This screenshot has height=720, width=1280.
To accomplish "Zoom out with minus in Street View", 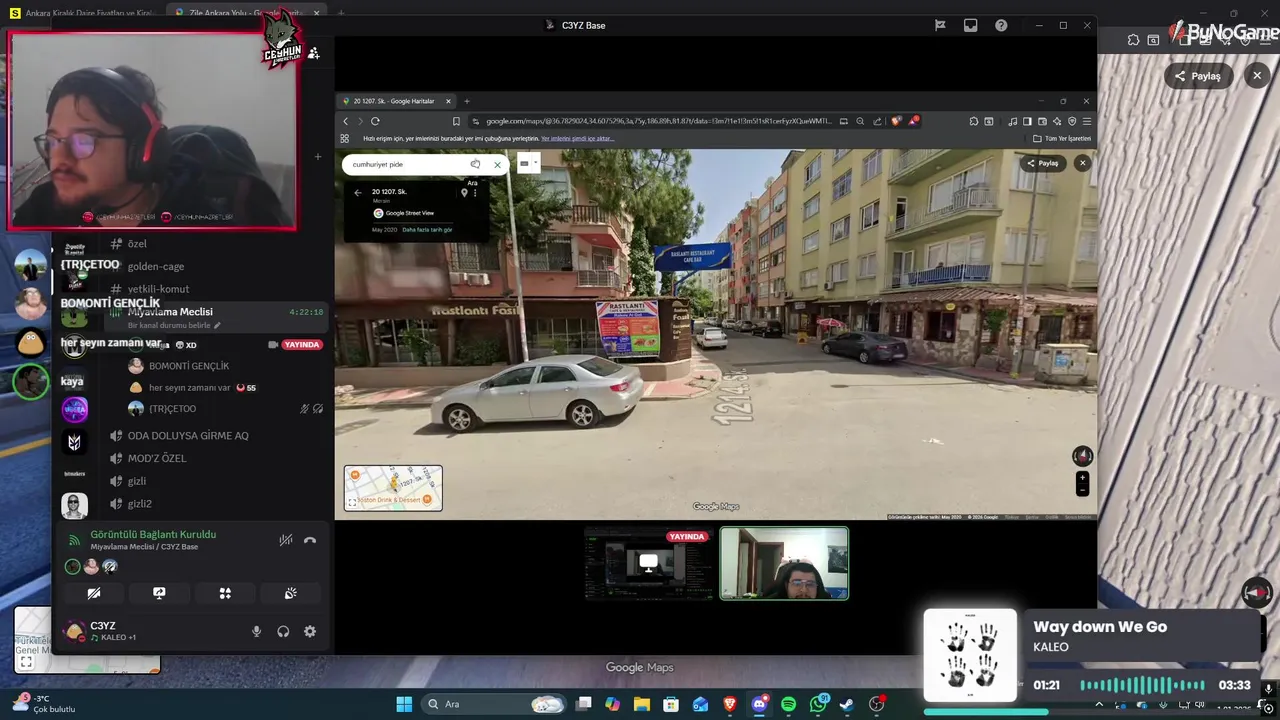I will point(1082,490).
